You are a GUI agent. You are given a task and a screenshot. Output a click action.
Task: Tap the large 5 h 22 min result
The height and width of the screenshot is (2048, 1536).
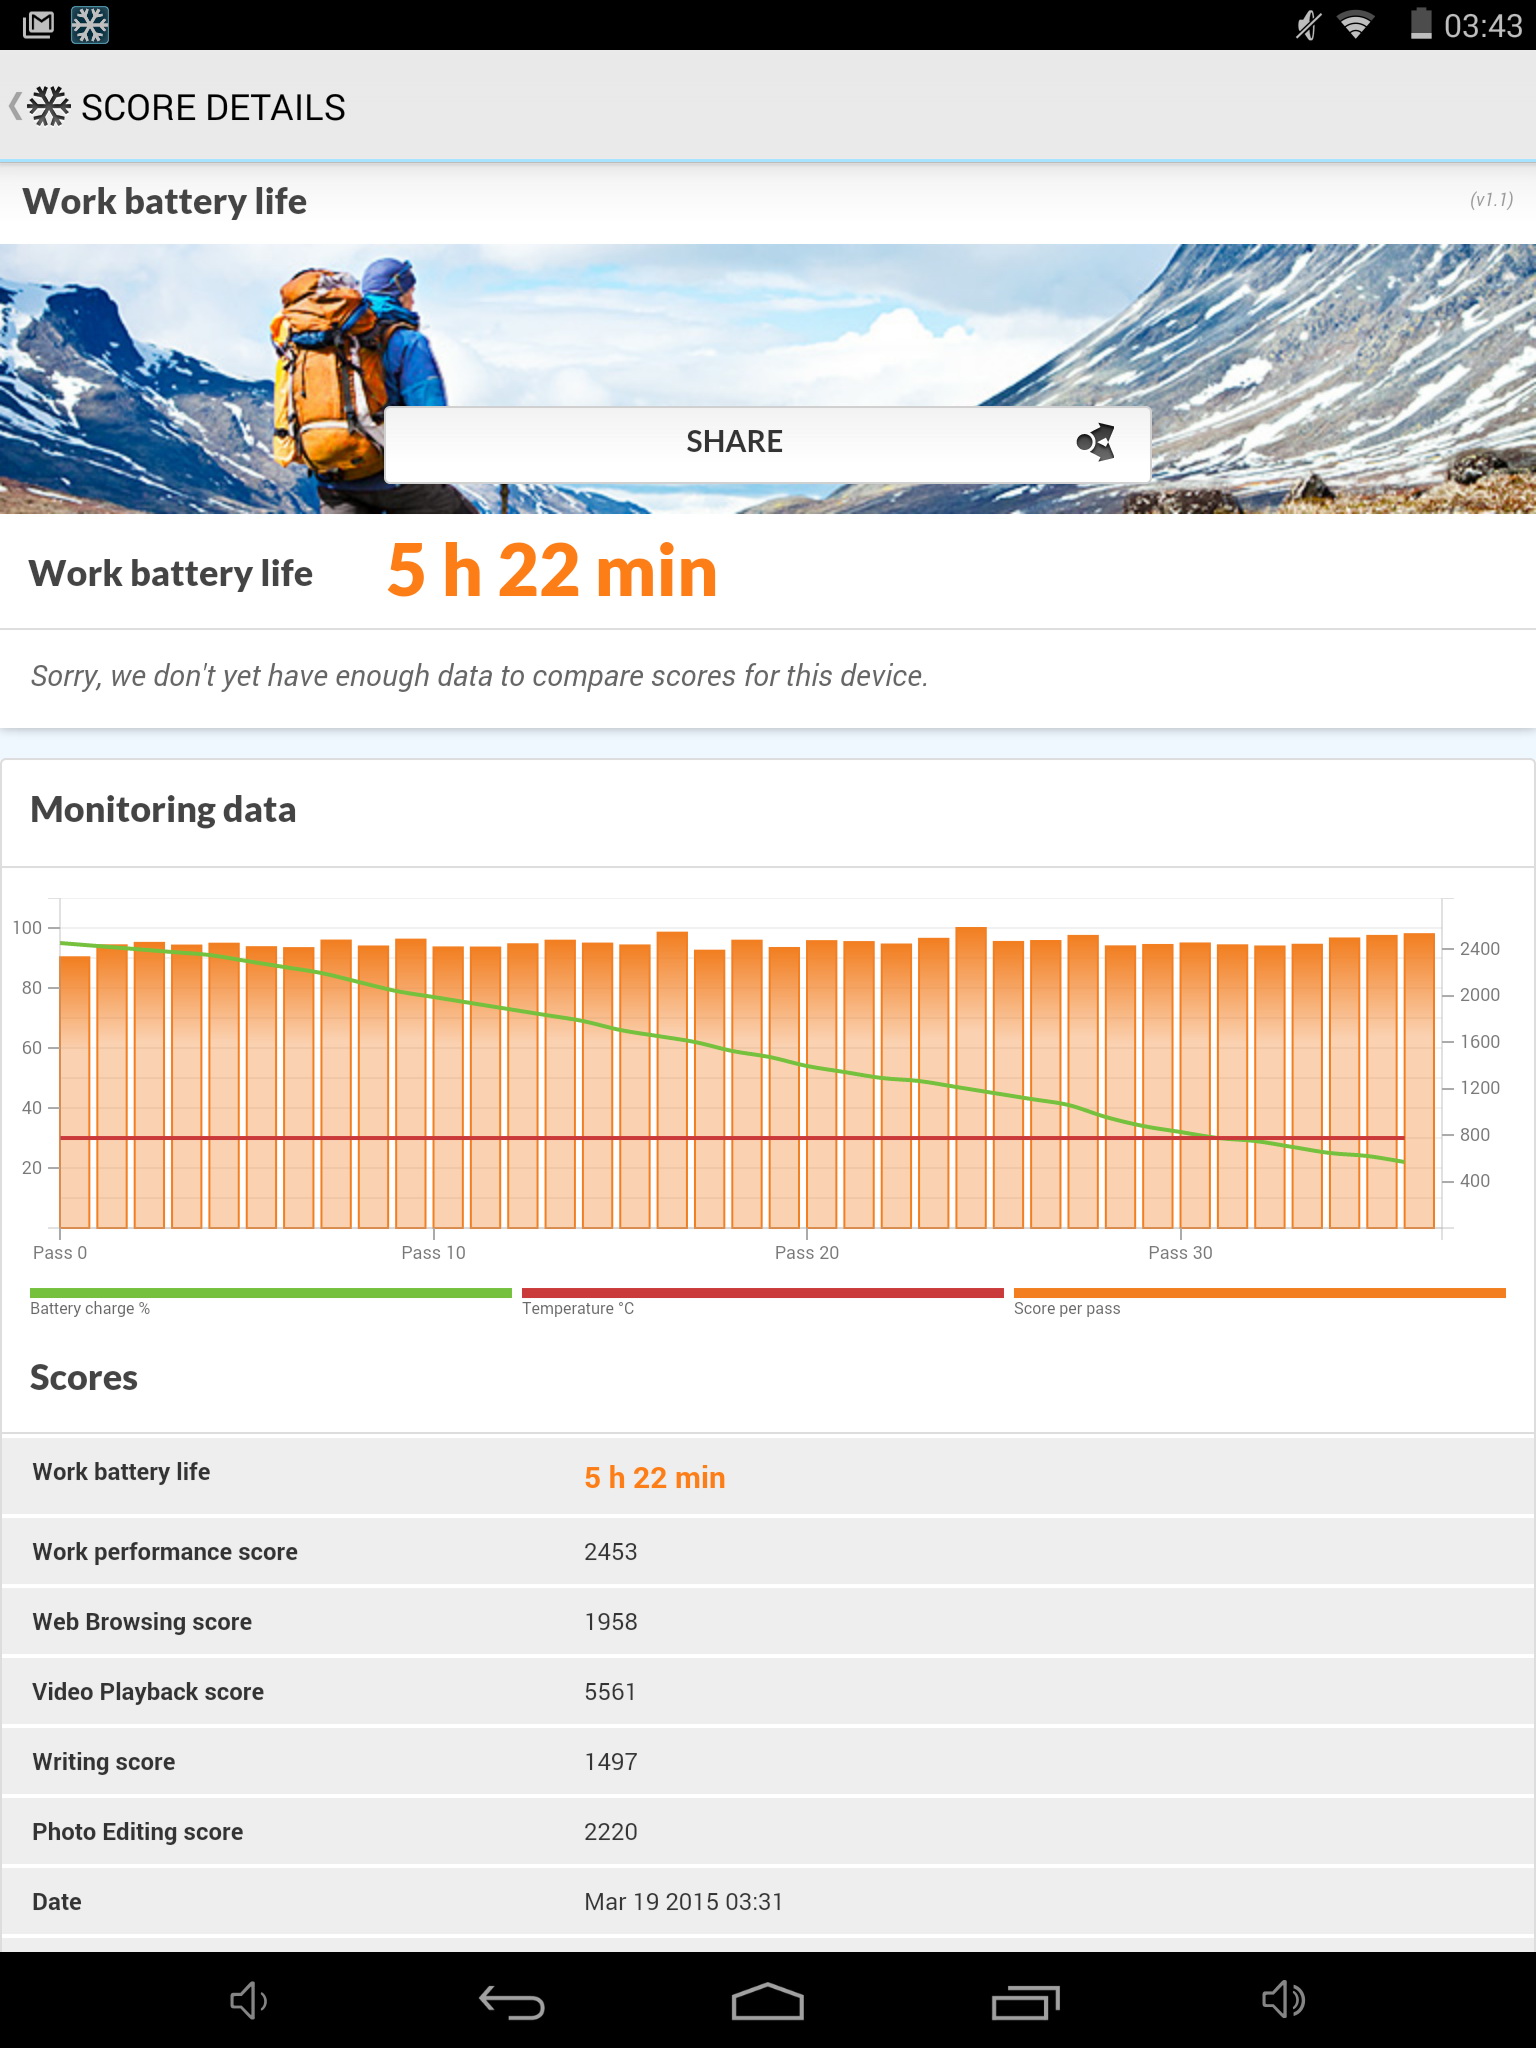552,571
